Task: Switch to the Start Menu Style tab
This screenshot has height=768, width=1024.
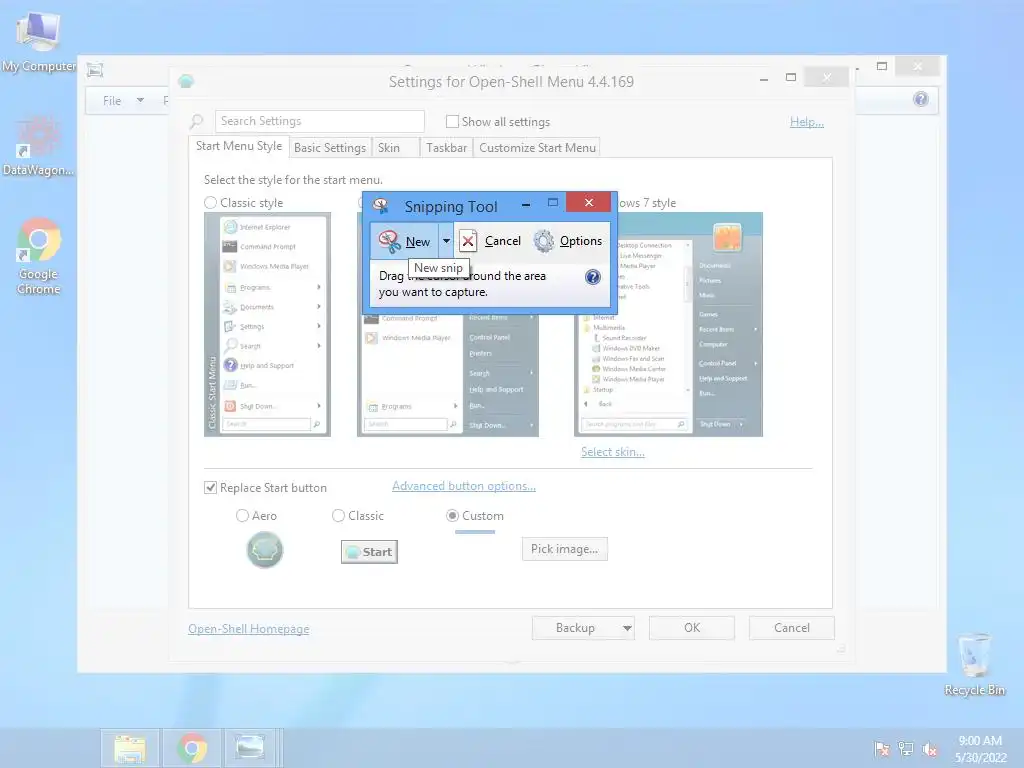Action: tap(239, 146)
